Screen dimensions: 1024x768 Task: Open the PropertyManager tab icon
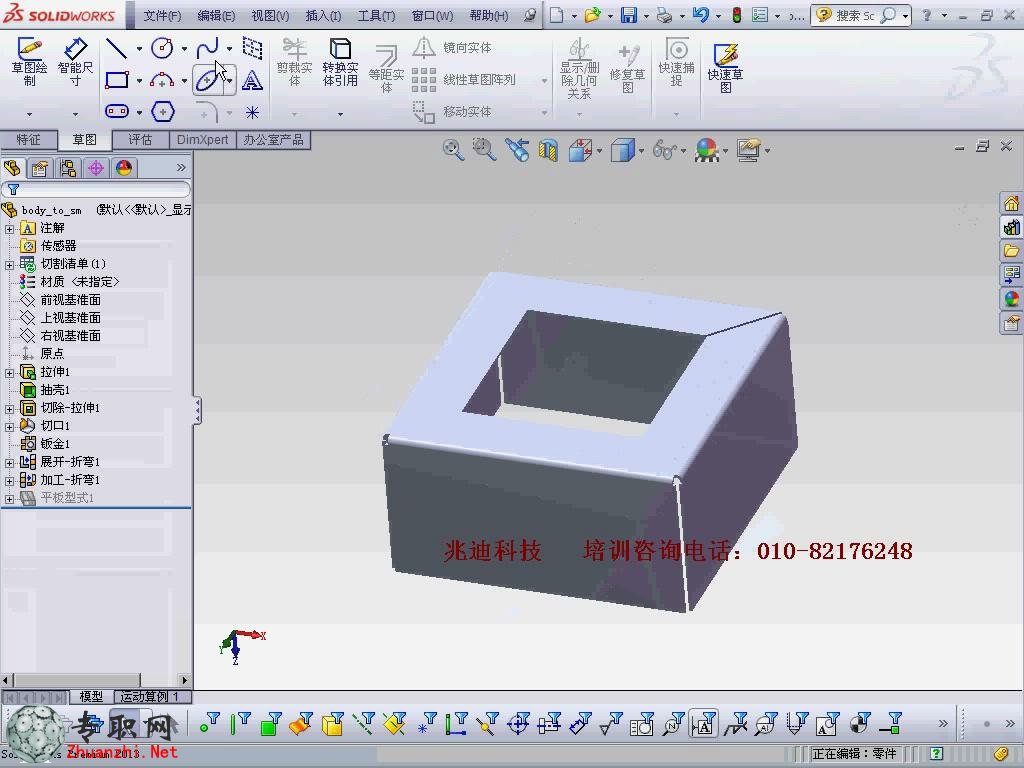point(40,168)
